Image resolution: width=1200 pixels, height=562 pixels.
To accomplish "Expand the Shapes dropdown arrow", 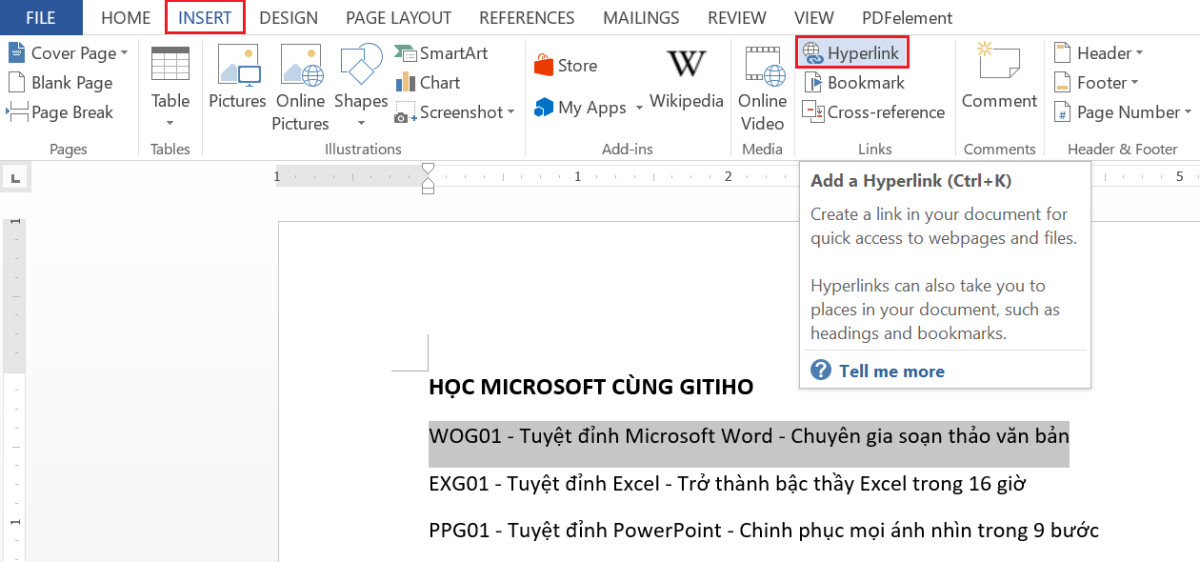I will point(361,123).
